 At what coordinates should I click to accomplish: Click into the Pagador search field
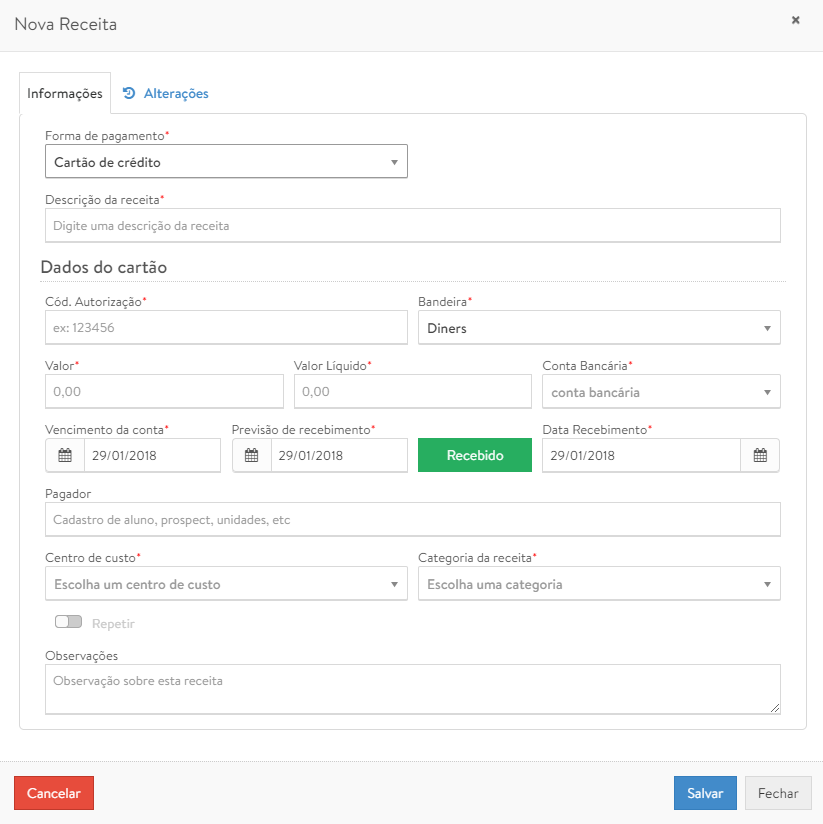point(412,520)
